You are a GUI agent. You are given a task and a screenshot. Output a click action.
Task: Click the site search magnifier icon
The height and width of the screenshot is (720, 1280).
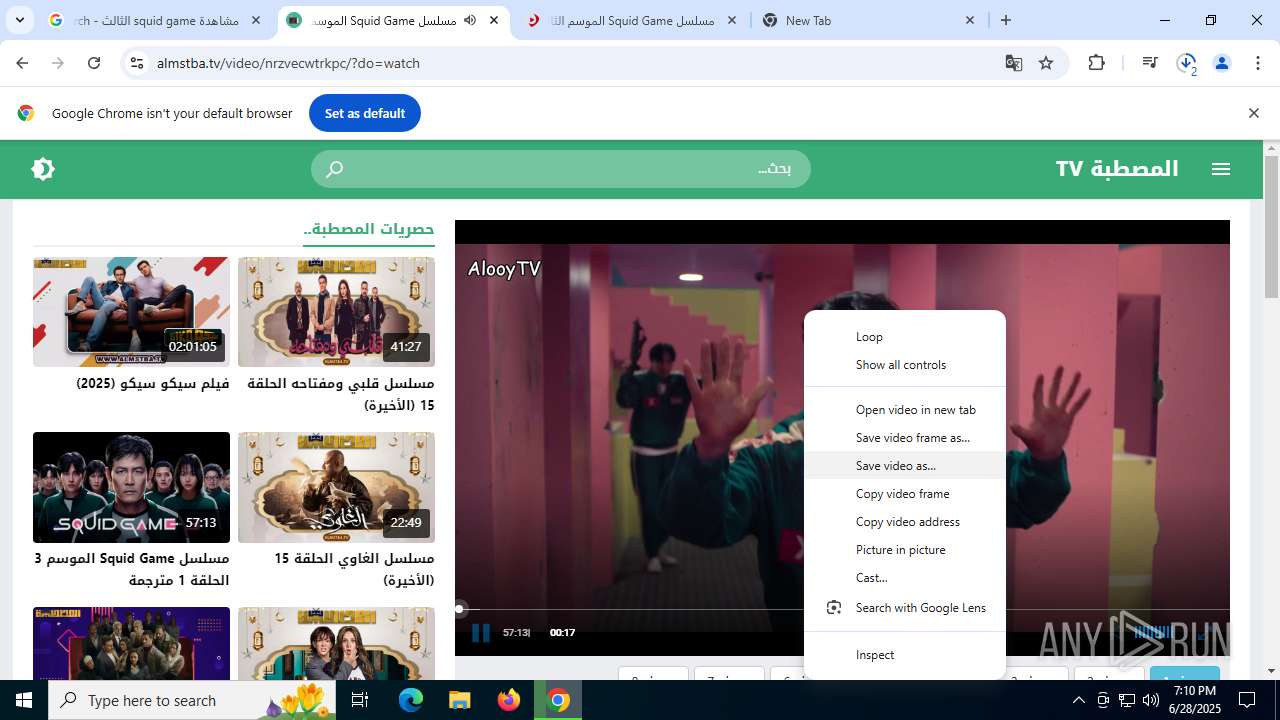point(335,169)
